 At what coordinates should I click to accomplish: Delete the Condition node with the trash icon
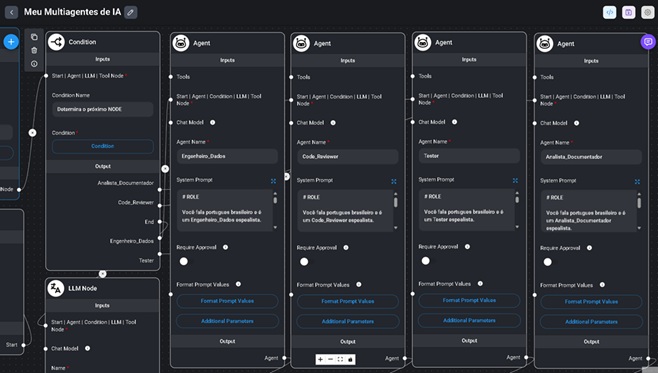click(x=34, y=50)
